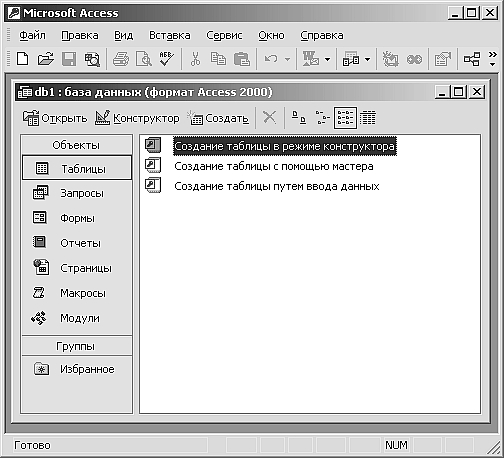
Task: Click the Создать button
Action: tap(218, 118)
